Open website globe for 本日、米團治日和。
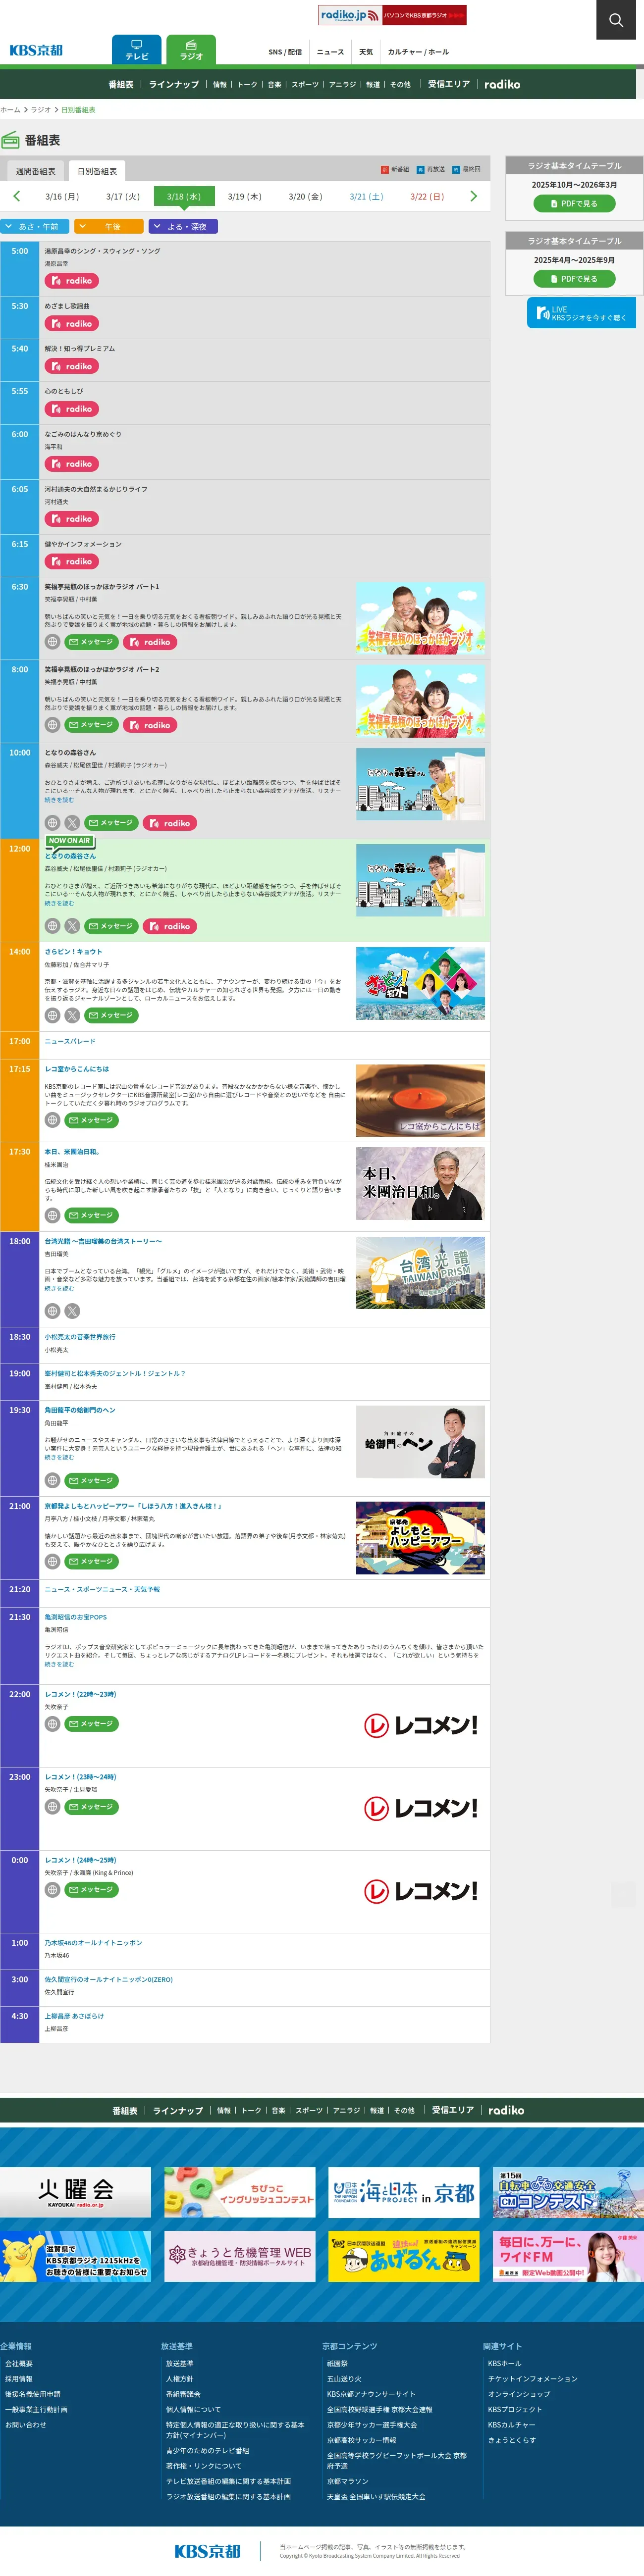This screenshot has height=2576, width=644. pos(52,1215)
